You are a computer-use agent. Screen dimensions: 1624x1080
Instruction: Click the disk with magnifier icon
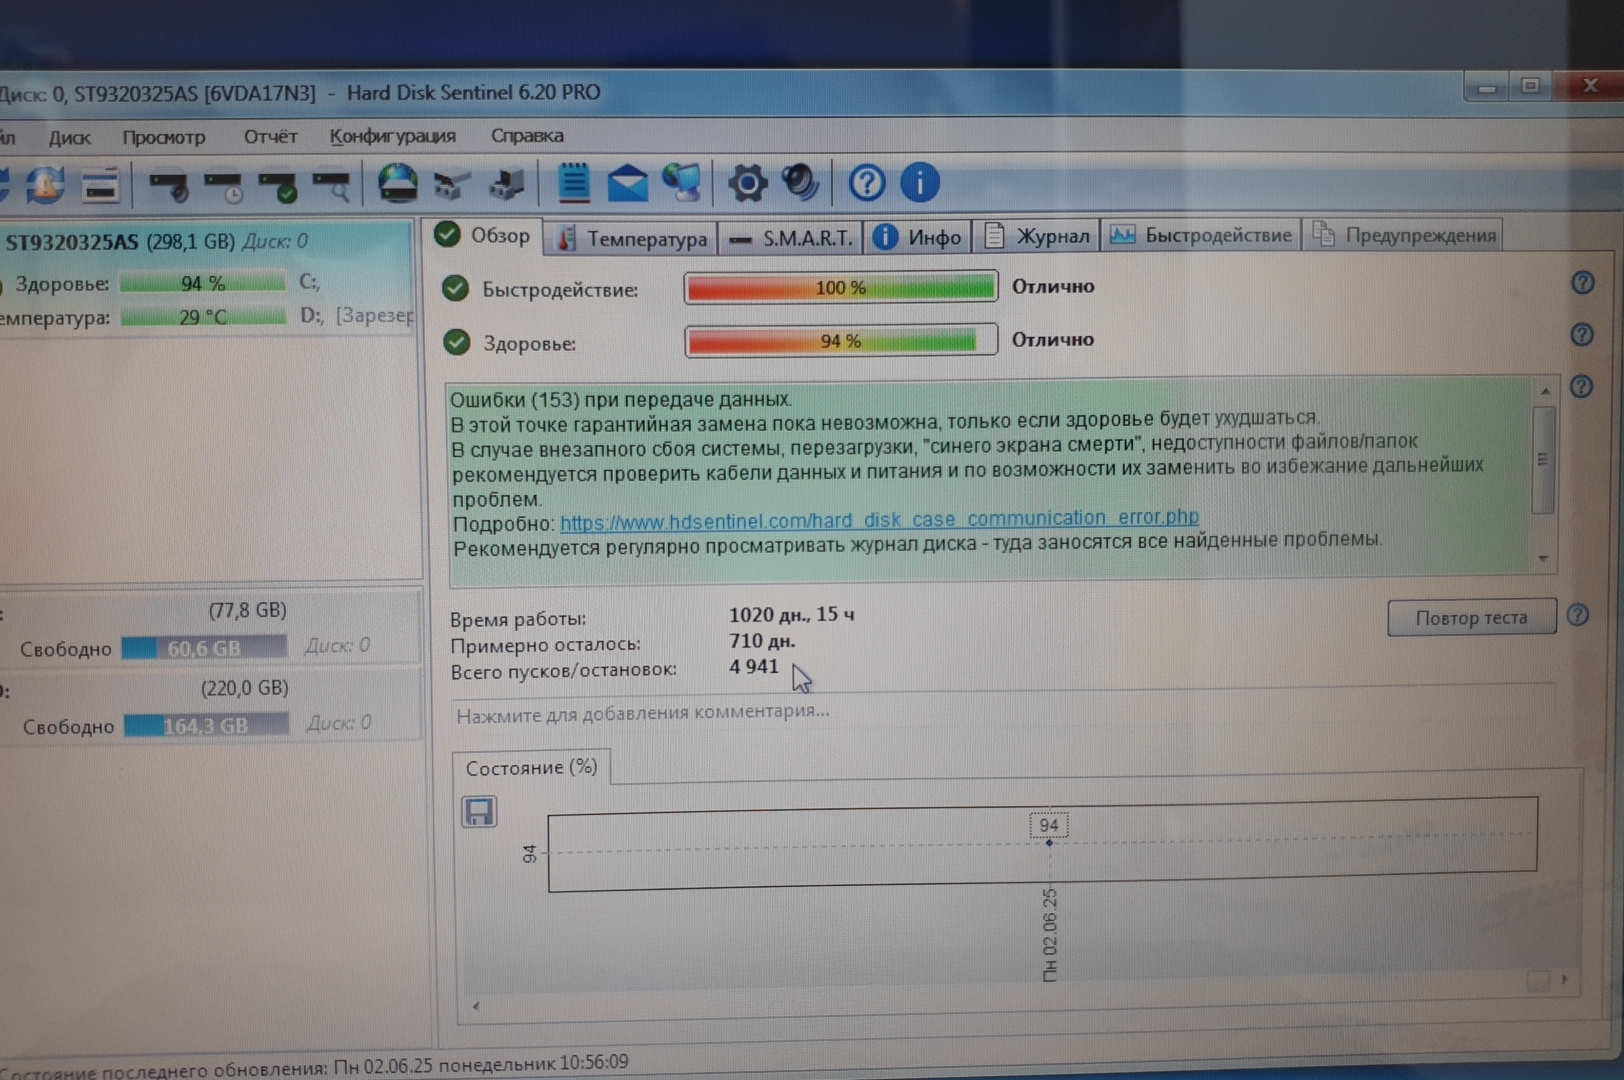331,186
